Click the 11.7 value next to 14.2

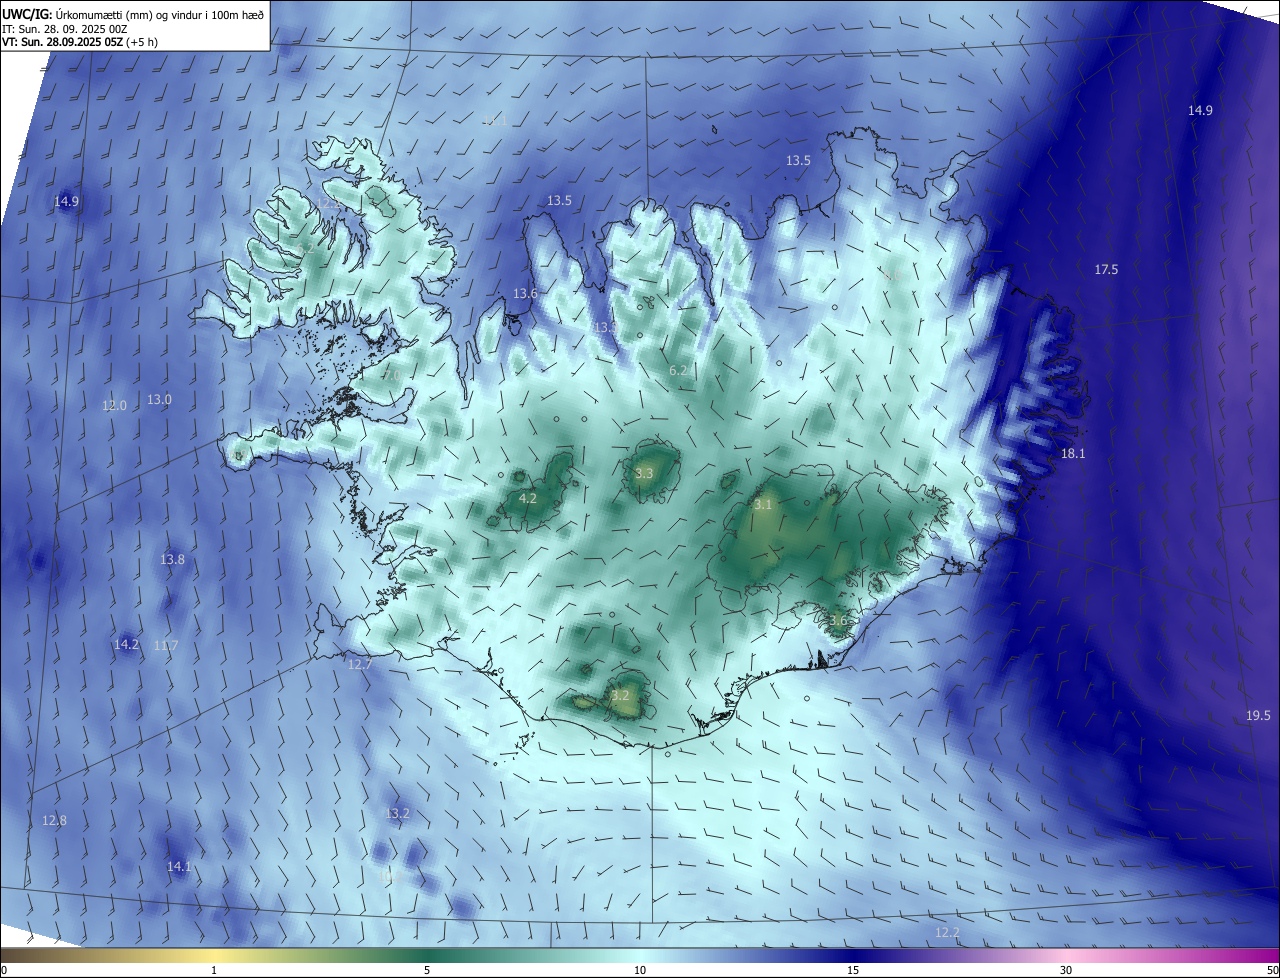click(x=166, y=646)
